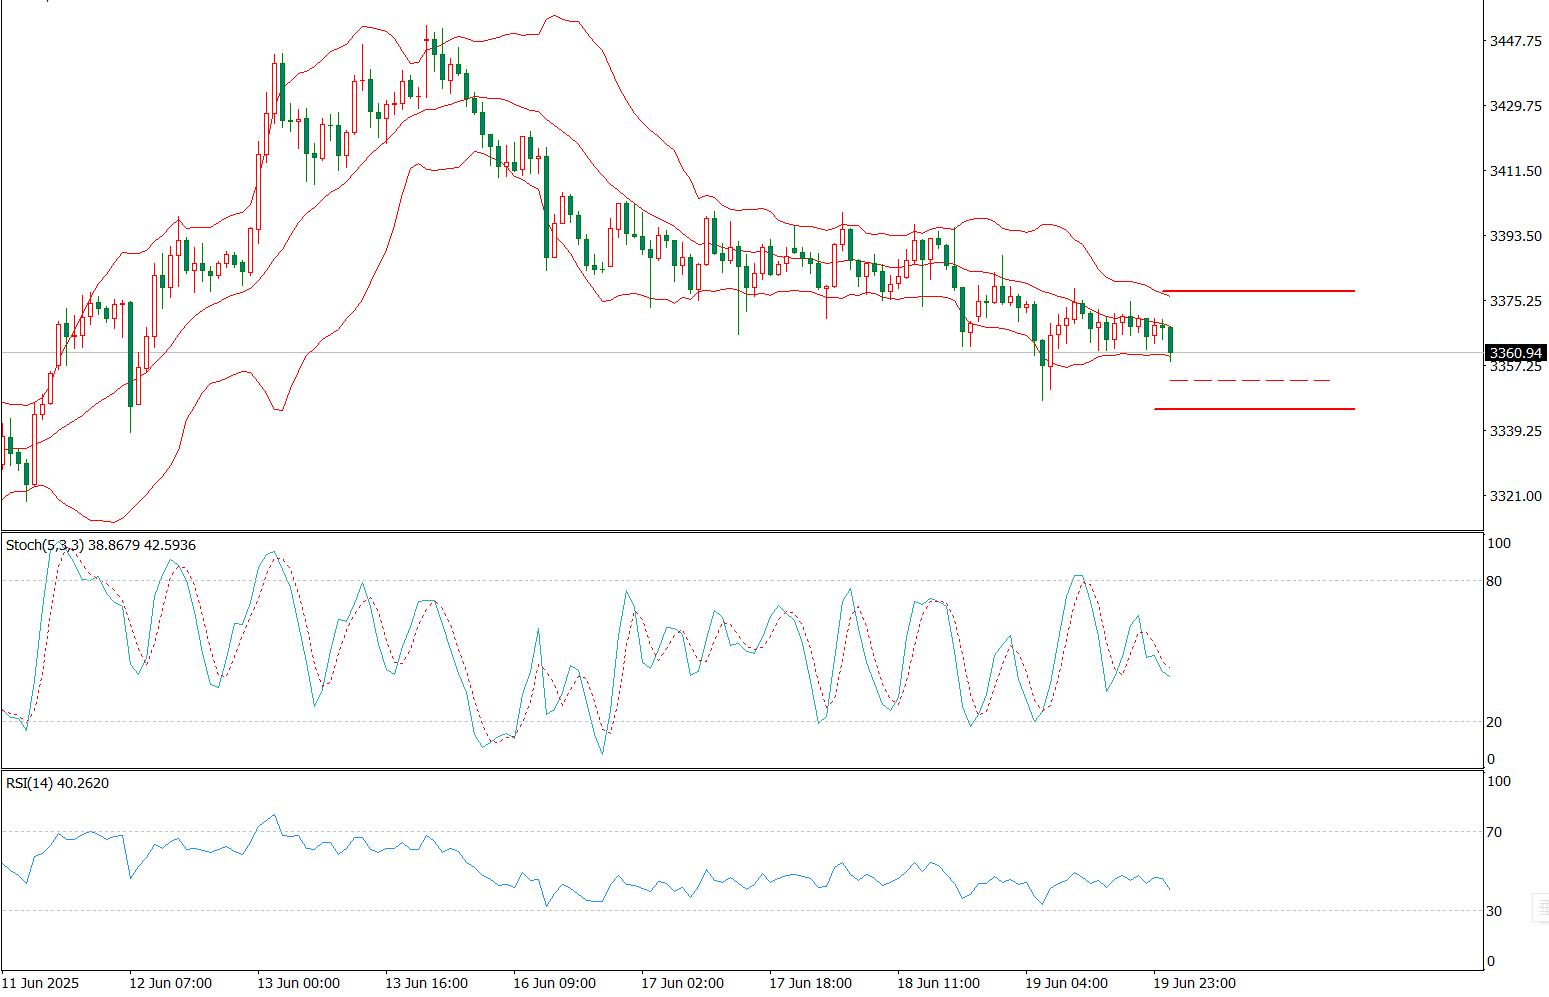Click the 3321.00 price scale label
The height and width of the screenshot is (997, 1549).
(x=1515, y=496)
